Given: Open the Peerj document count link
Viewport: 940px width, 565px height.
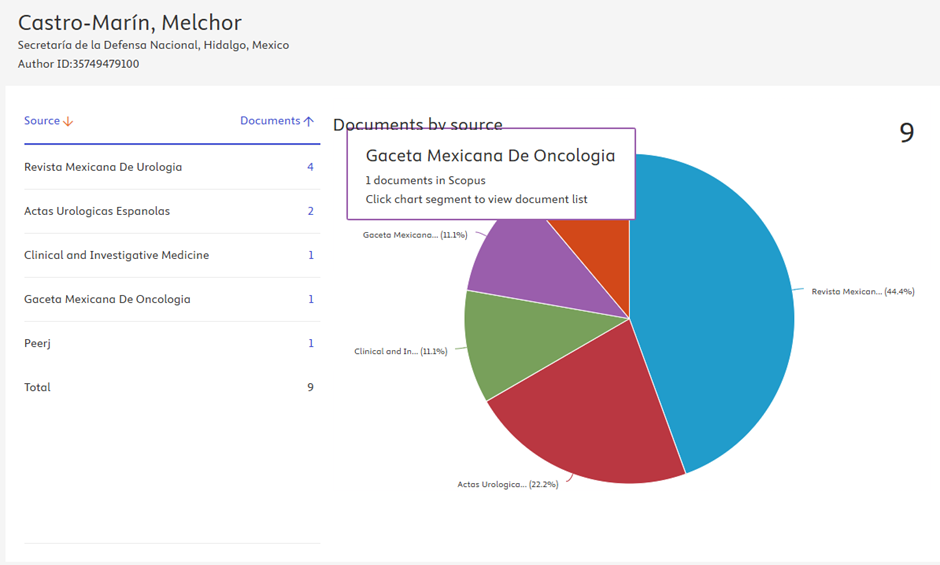Looking at the screenshot, I should coord(311,343).
